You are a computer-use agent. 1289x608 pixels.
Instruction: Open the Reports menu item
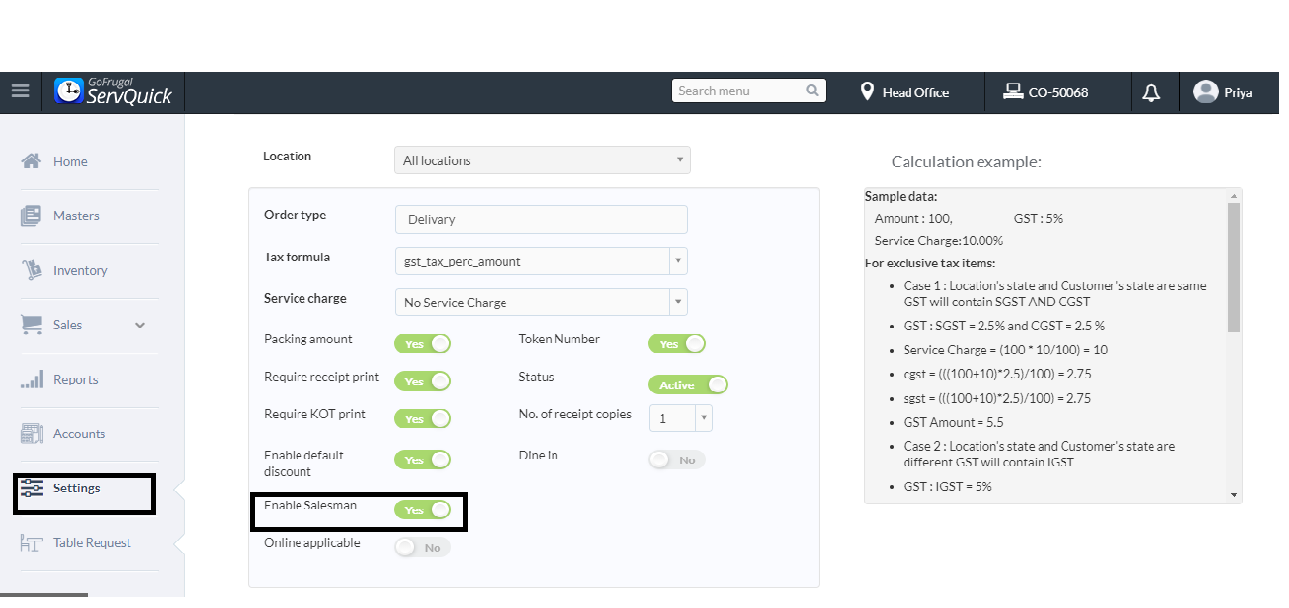pyautogui.click(x=75, y=380)
